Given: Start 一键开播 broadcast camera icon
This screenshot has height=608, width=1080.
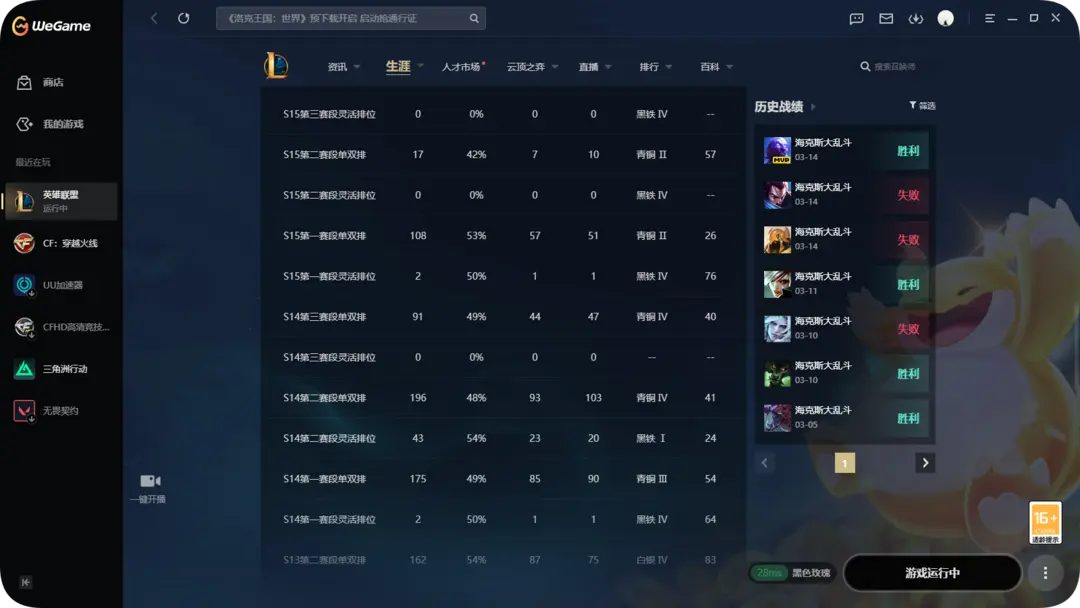Looking at the screenshot, I should coord(150,481).
